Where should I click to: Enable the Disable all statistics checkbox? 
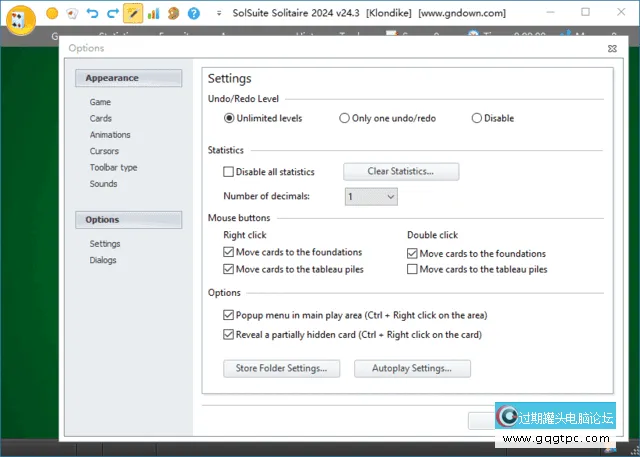click(229, 172)
